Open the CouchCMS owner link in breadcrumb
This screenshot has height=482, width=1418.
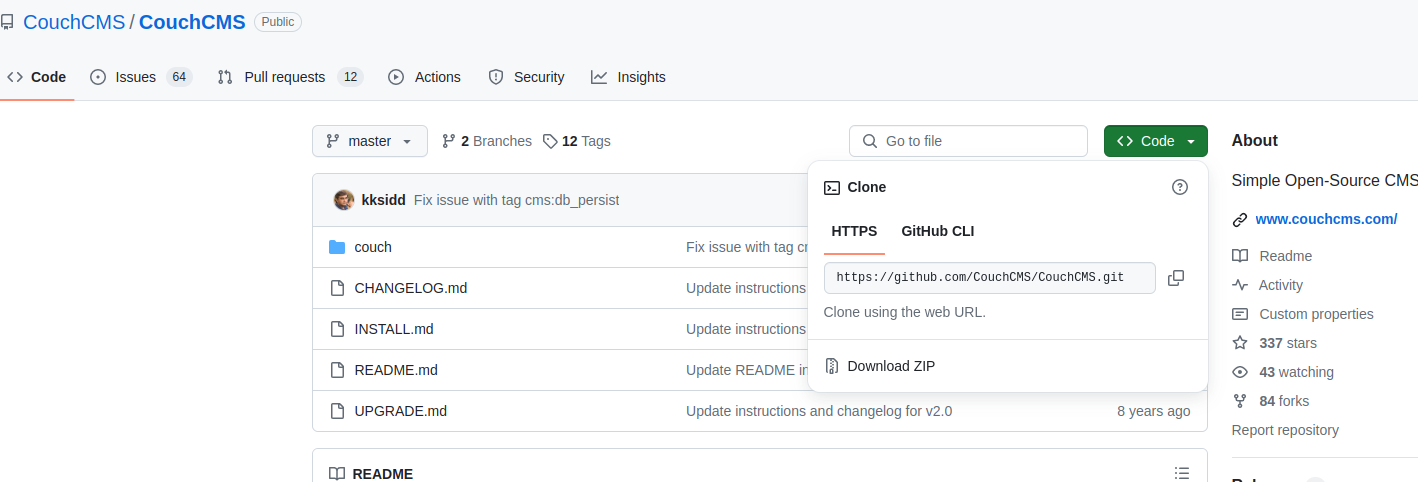point(74,22)
